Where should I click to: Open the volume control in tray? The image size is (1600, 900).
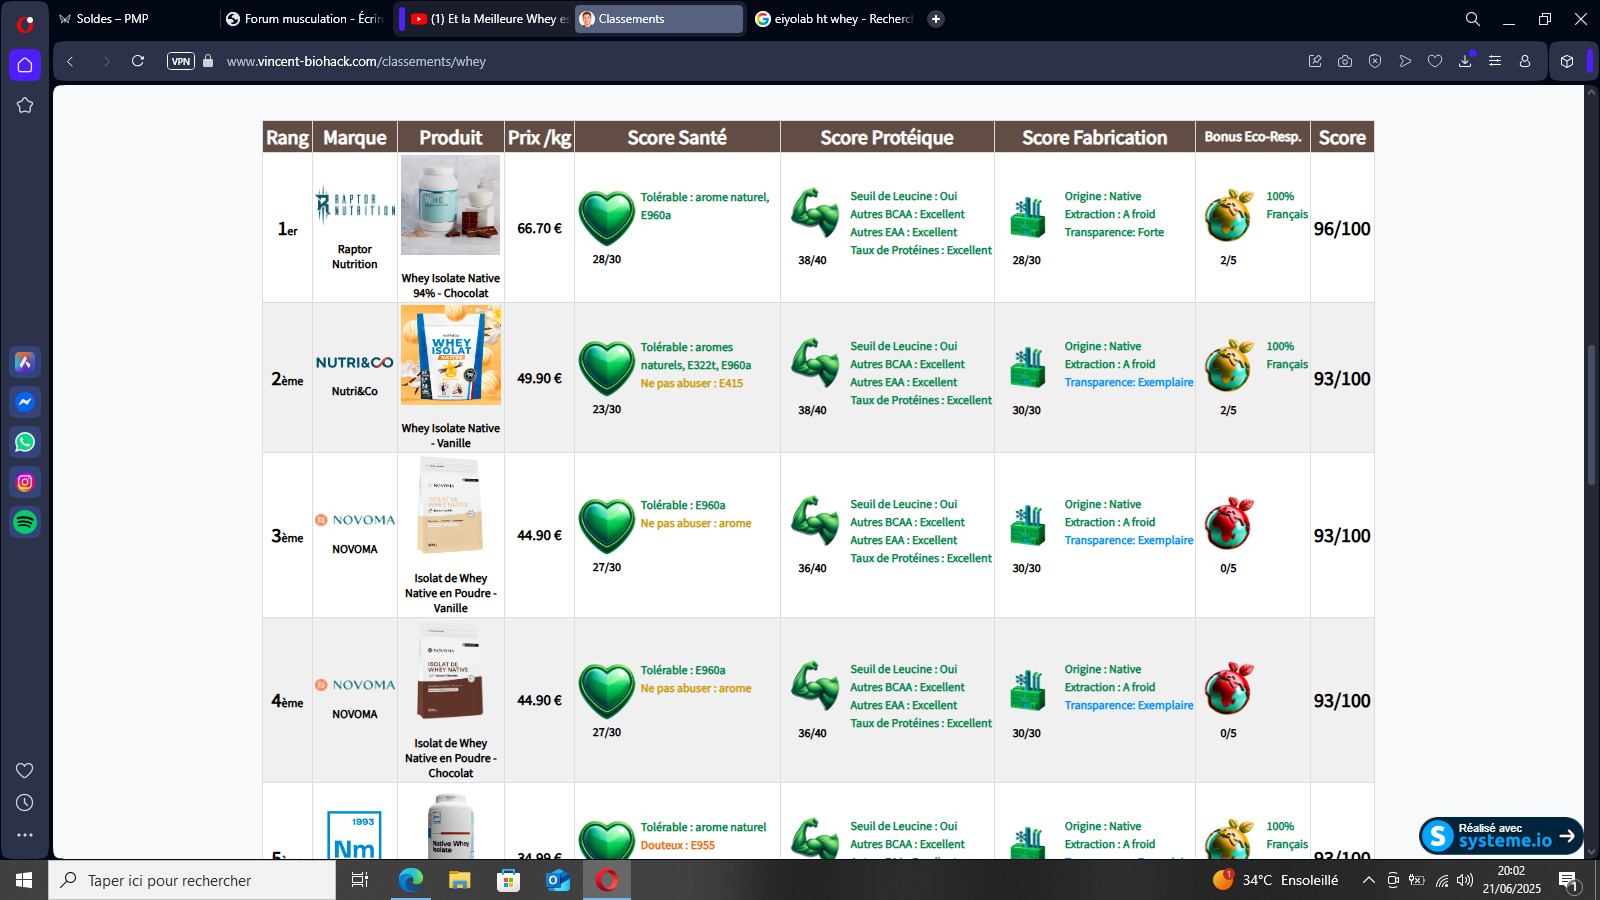(x=1465, y=880)
